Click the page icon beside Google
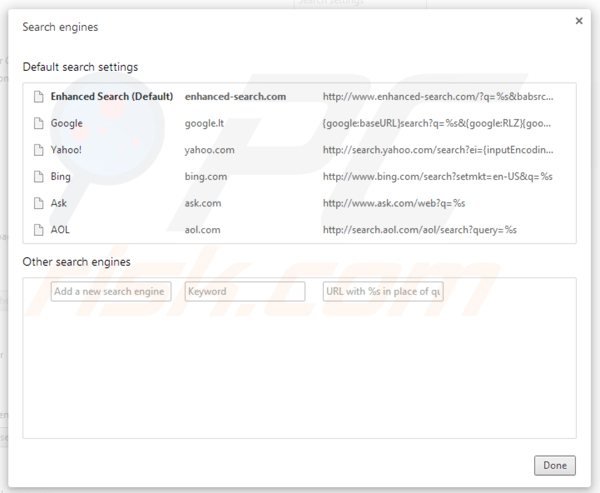The image size is (600, 493). 38,123
